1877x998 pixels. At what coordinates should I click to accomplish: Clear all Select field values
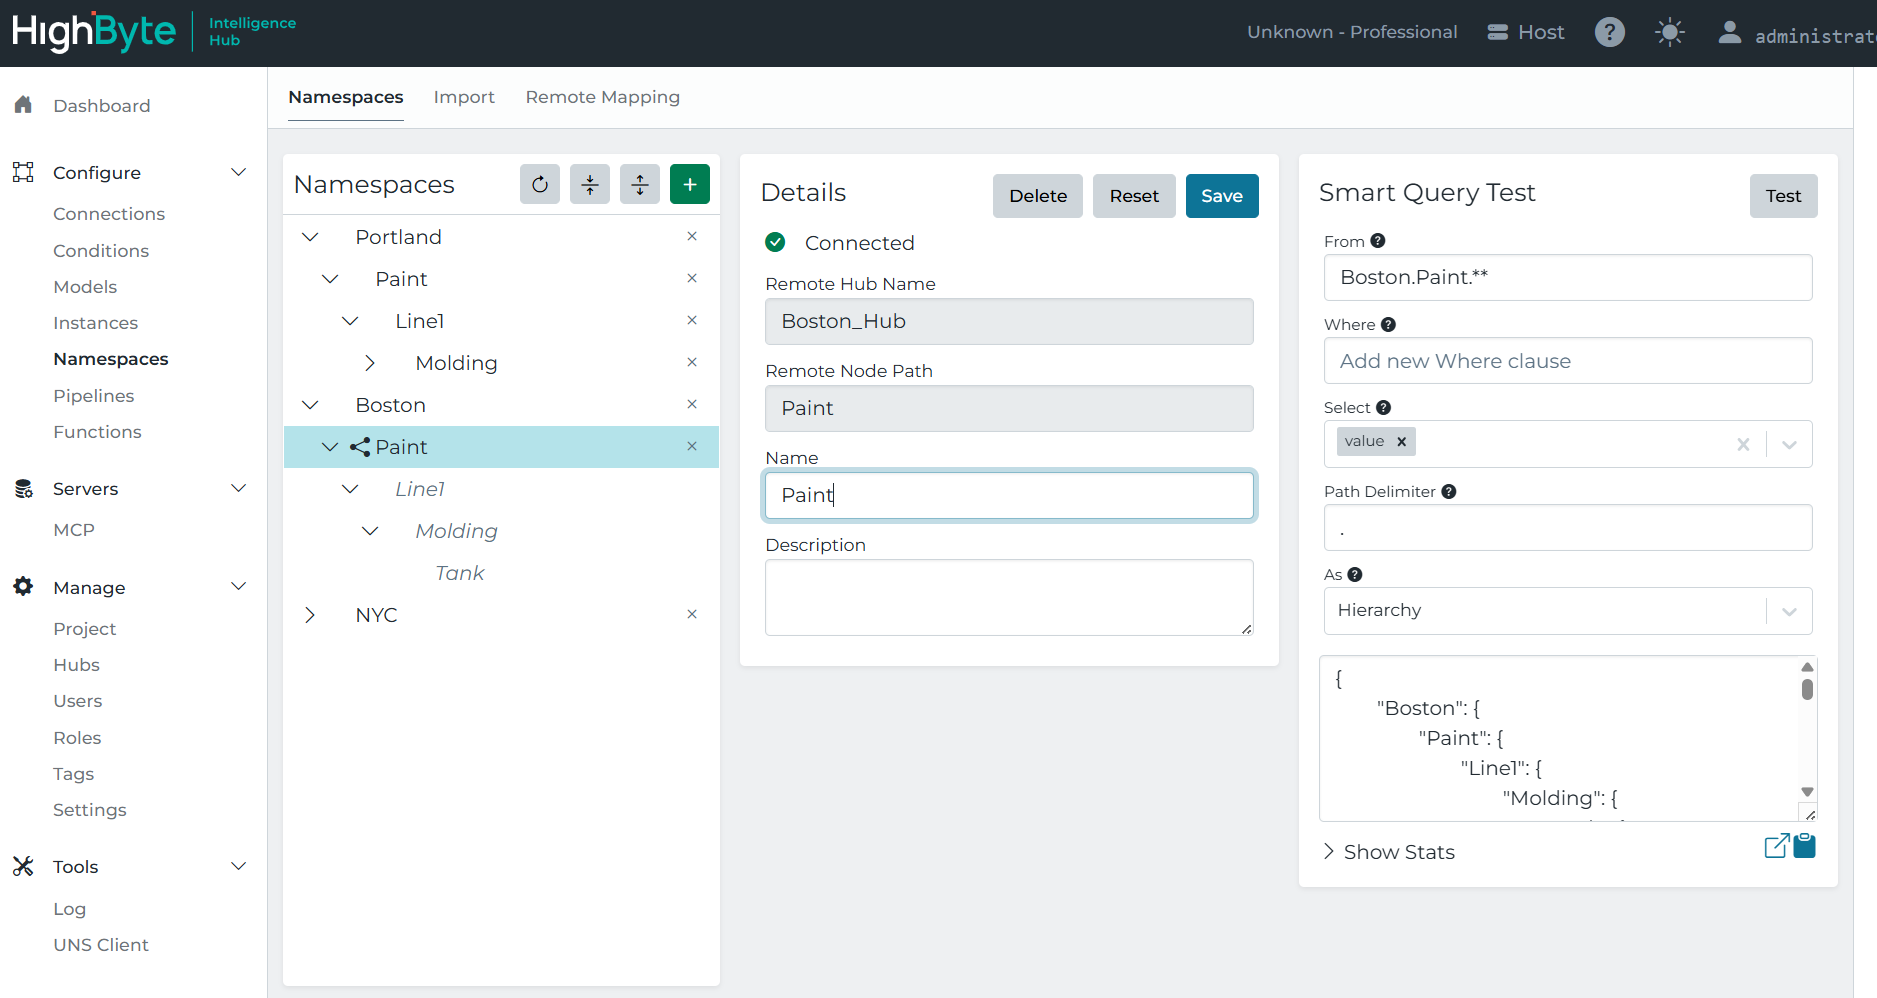tap(1743, 444)
